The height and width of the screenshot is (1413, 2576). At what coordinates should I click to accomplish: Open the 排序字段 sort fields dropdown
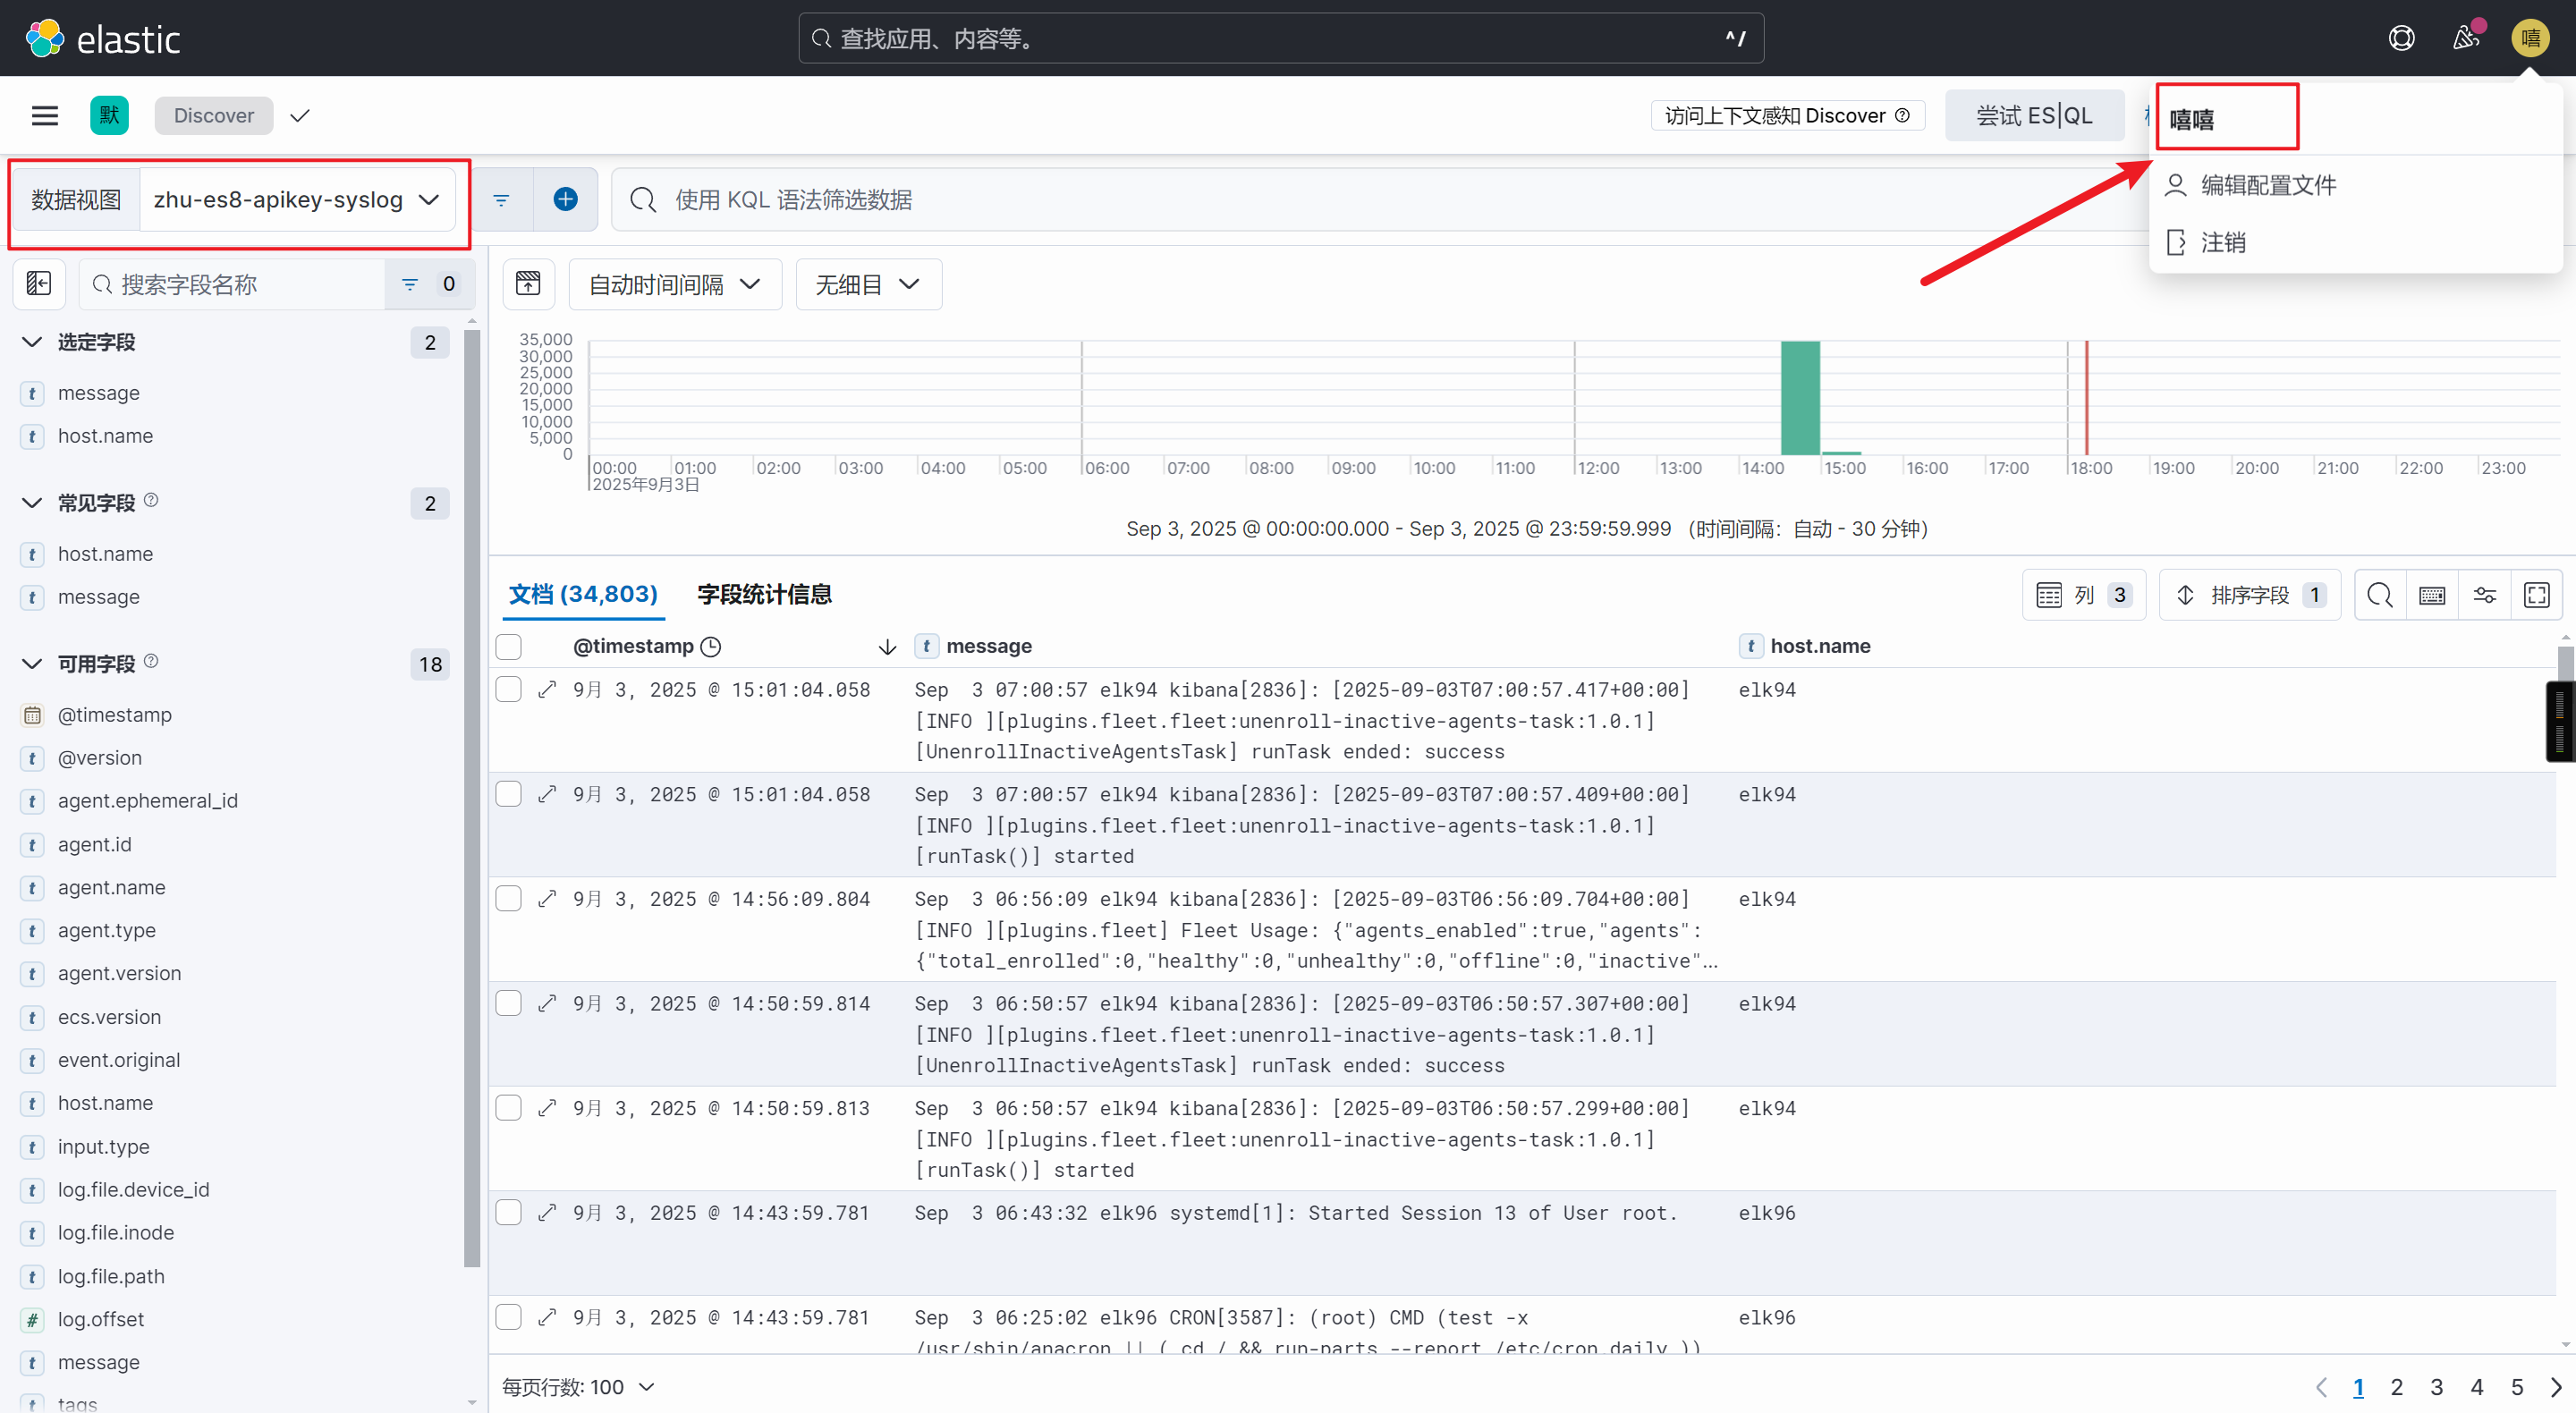pos(2250,595)
